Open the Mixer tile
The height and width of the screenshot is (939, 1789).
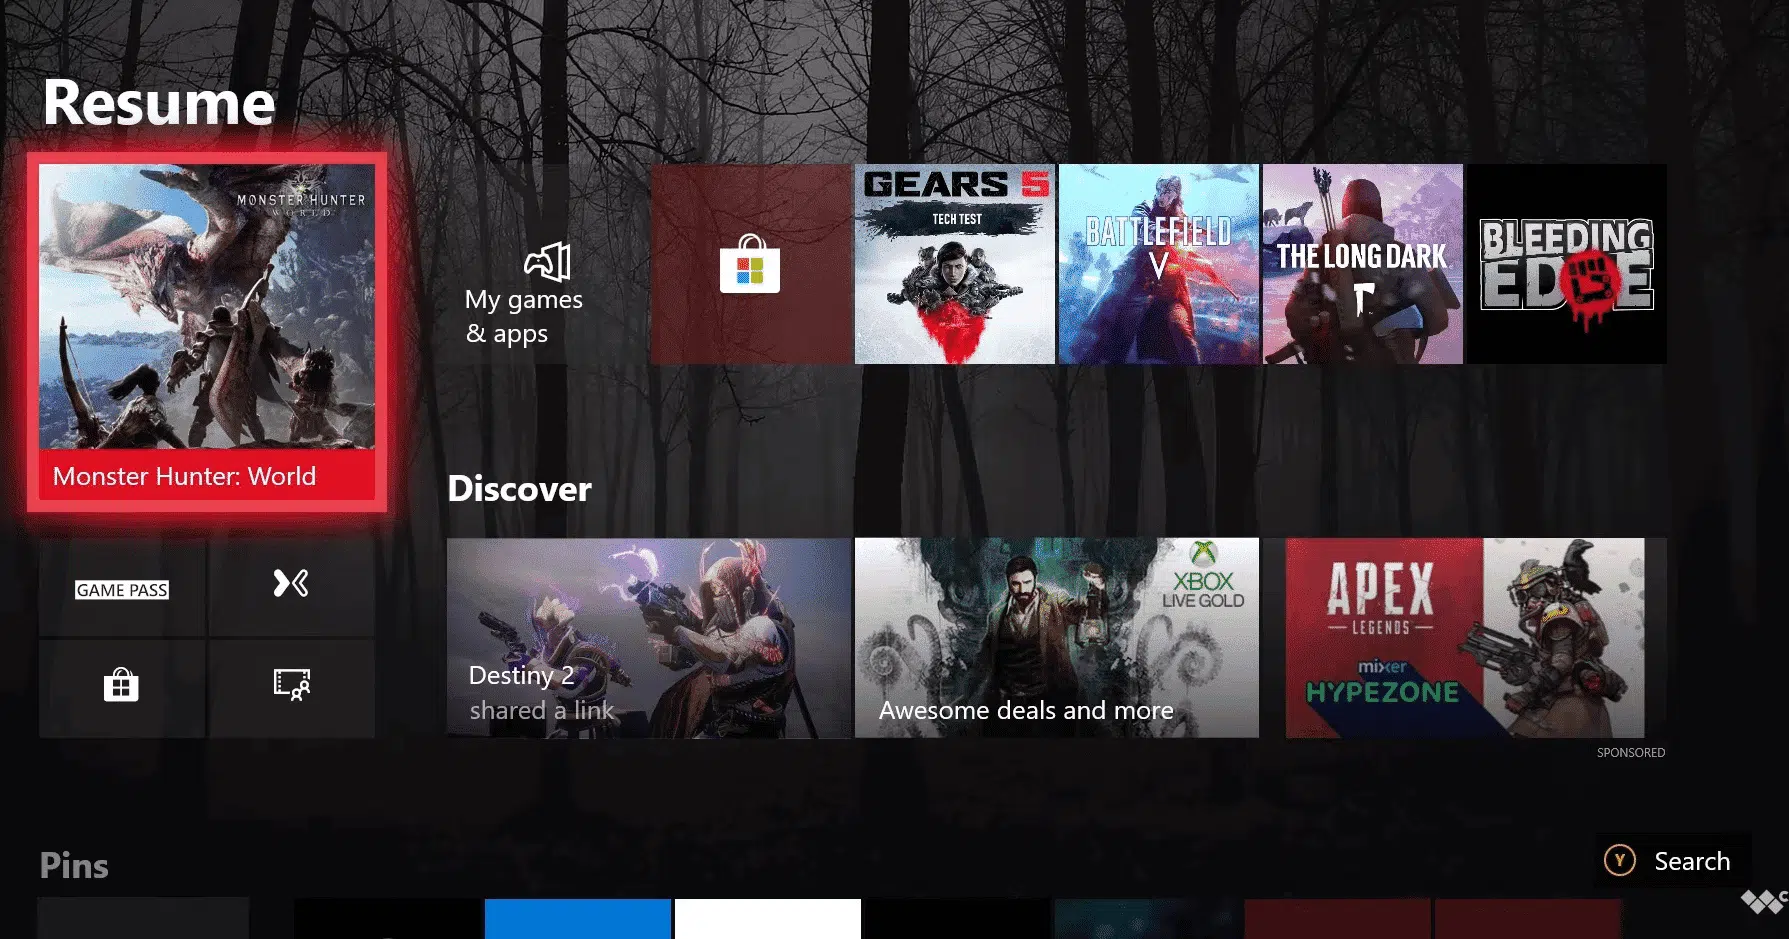point(292,588)
